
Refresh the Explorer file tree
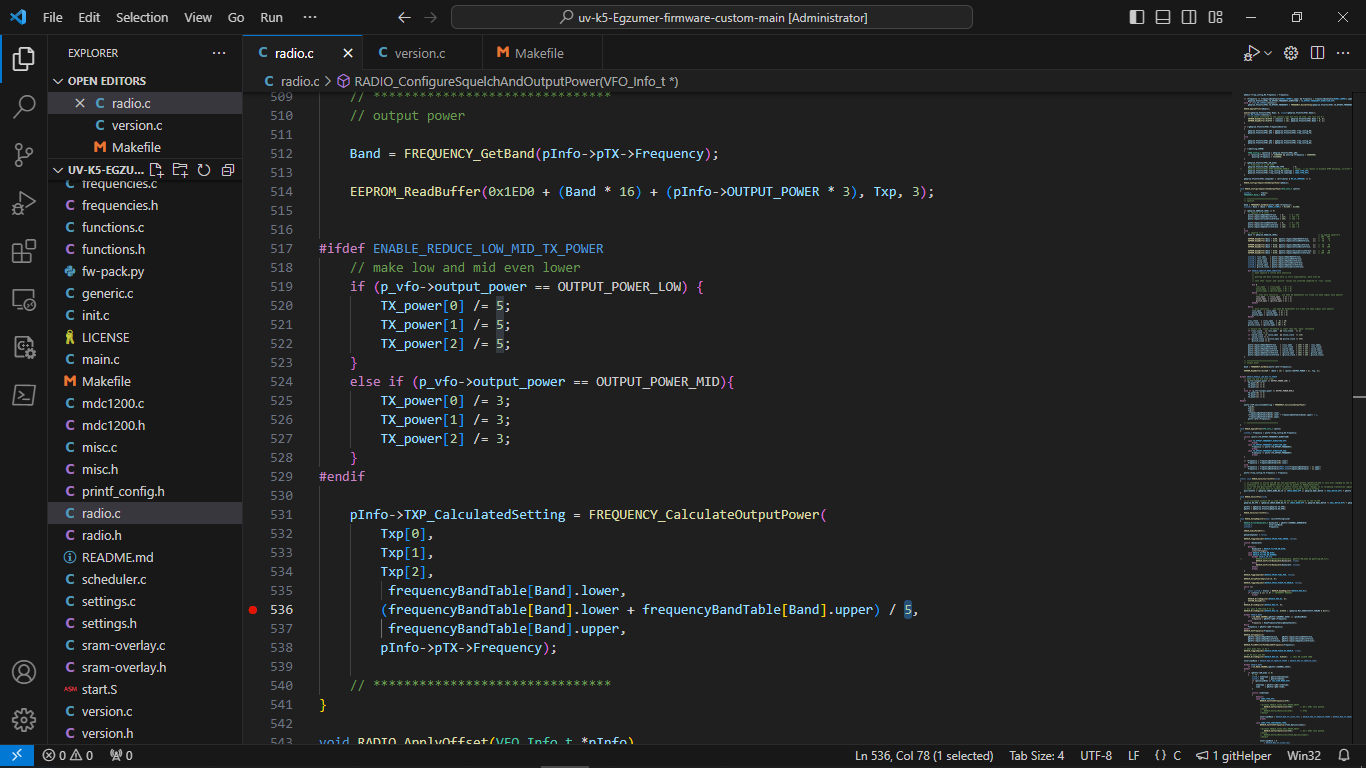204,170
